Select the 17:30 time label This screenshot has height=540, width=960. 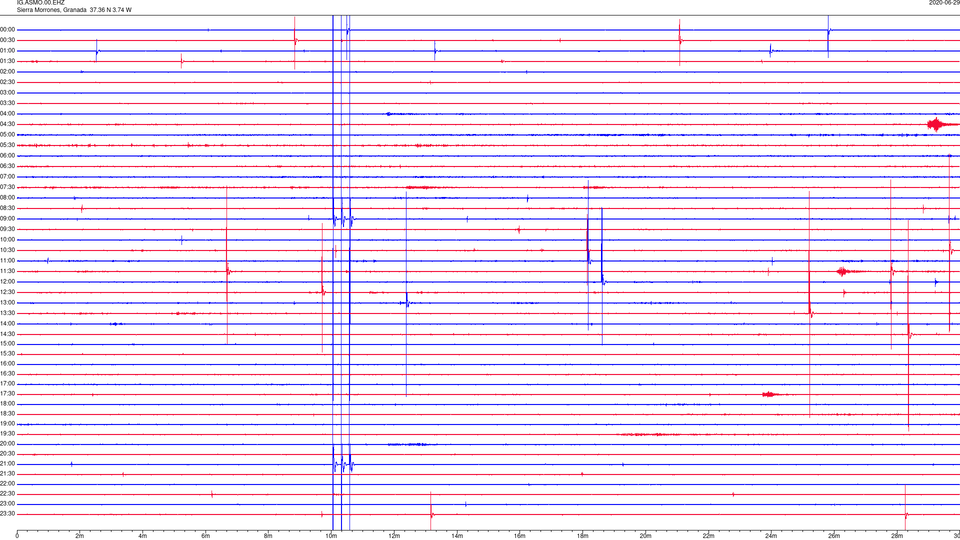pyautogui.click(x=8, y=394)
